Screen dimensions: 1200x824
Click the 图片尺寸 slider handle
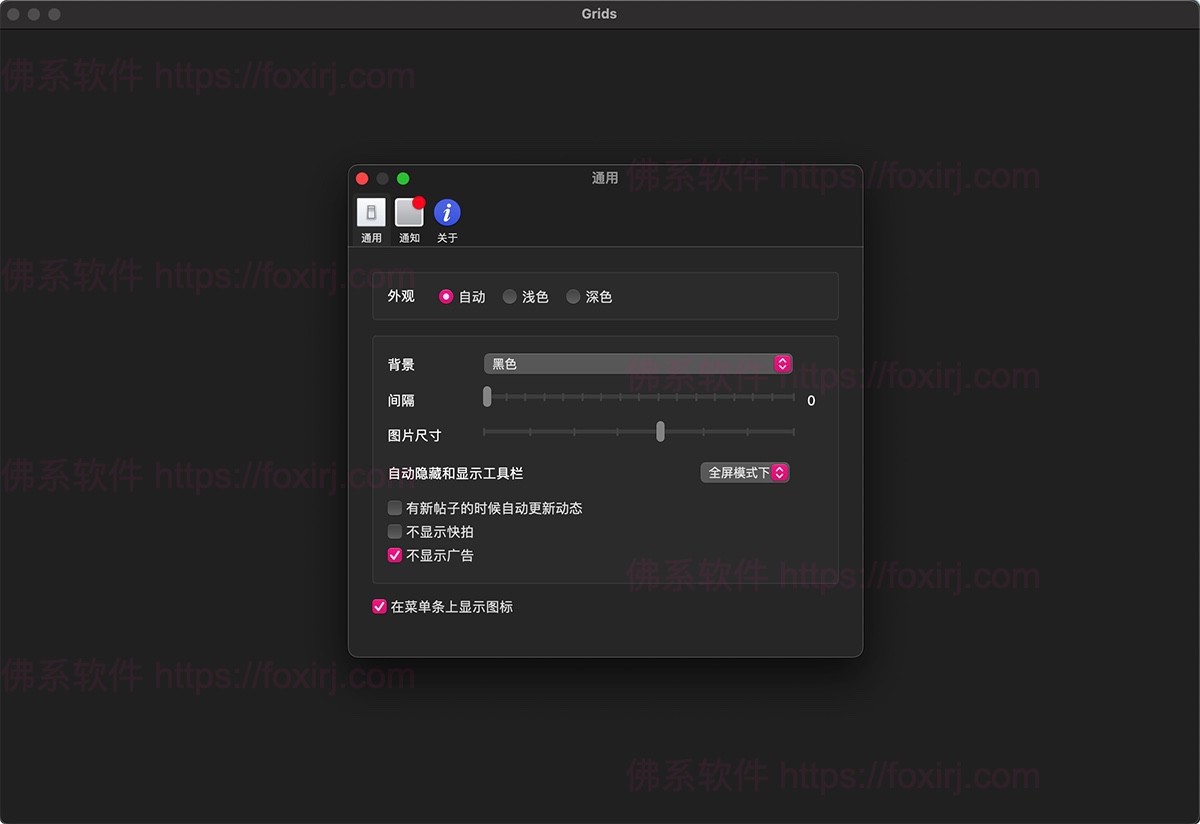pyautogui.click(x=660, y=432)
